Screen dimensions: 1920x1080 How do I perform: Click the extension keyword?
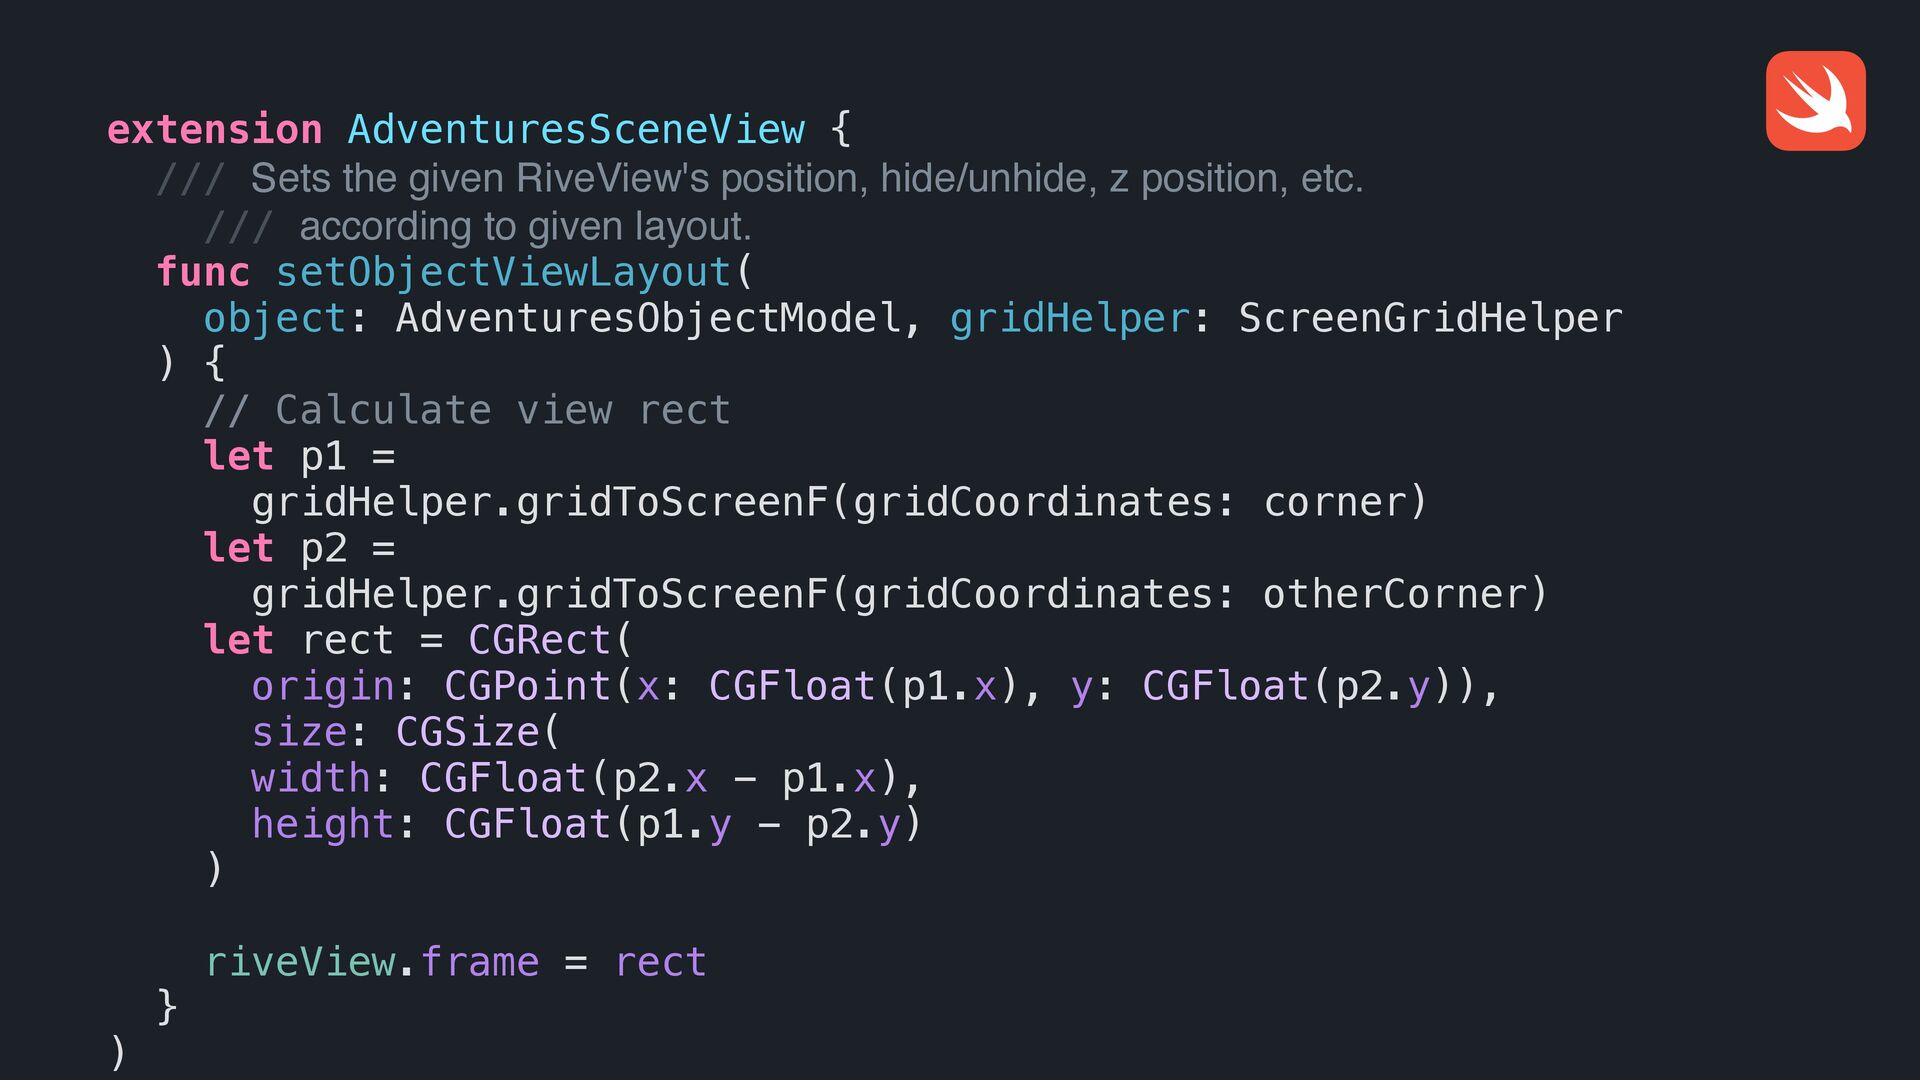[214, 130]
